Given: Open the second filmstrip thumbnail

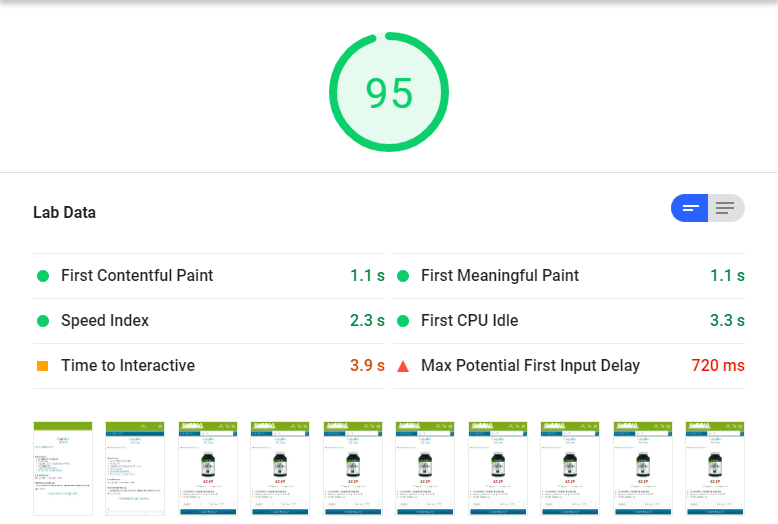Looking at the screenshot, I should 135,468.
